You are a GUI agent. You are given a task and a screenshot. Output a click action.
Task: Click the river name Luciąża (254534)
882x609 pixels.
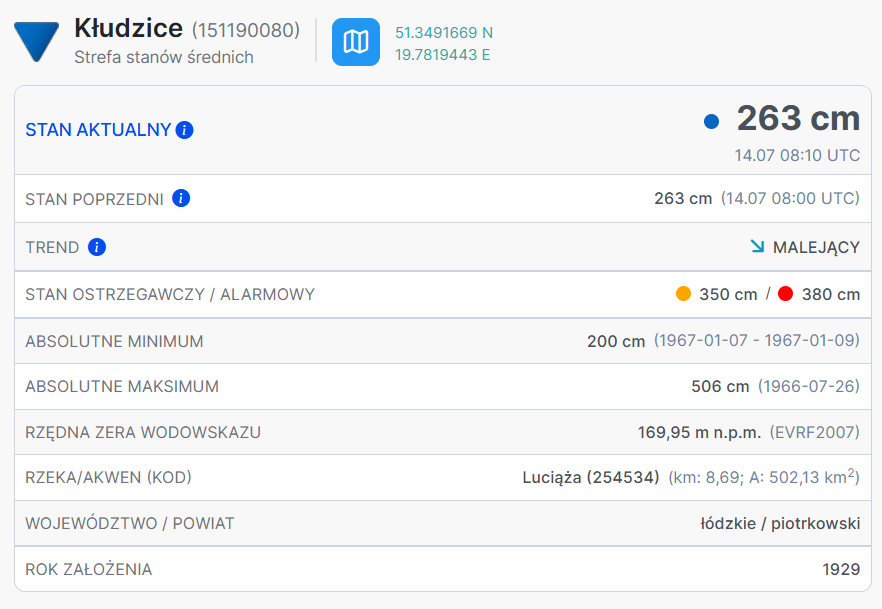(590, 478)
